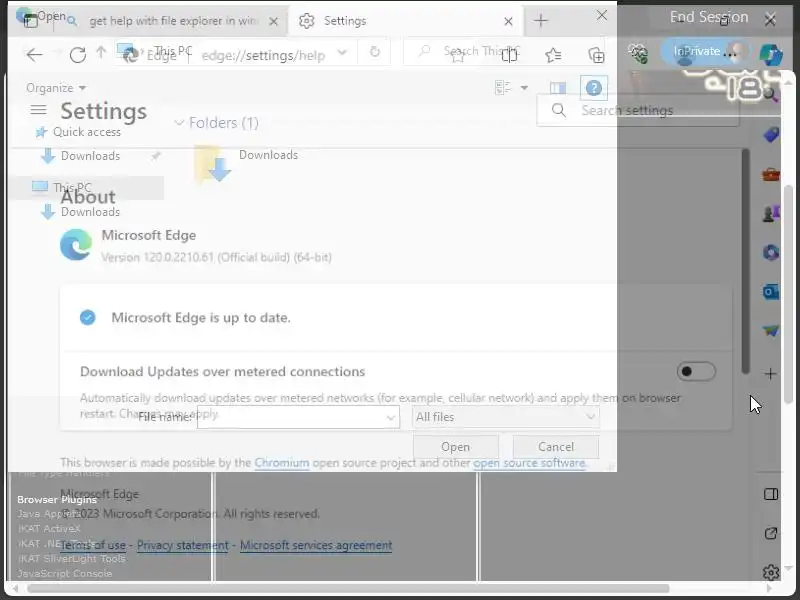Open the Chromium project link

[282, 463]
